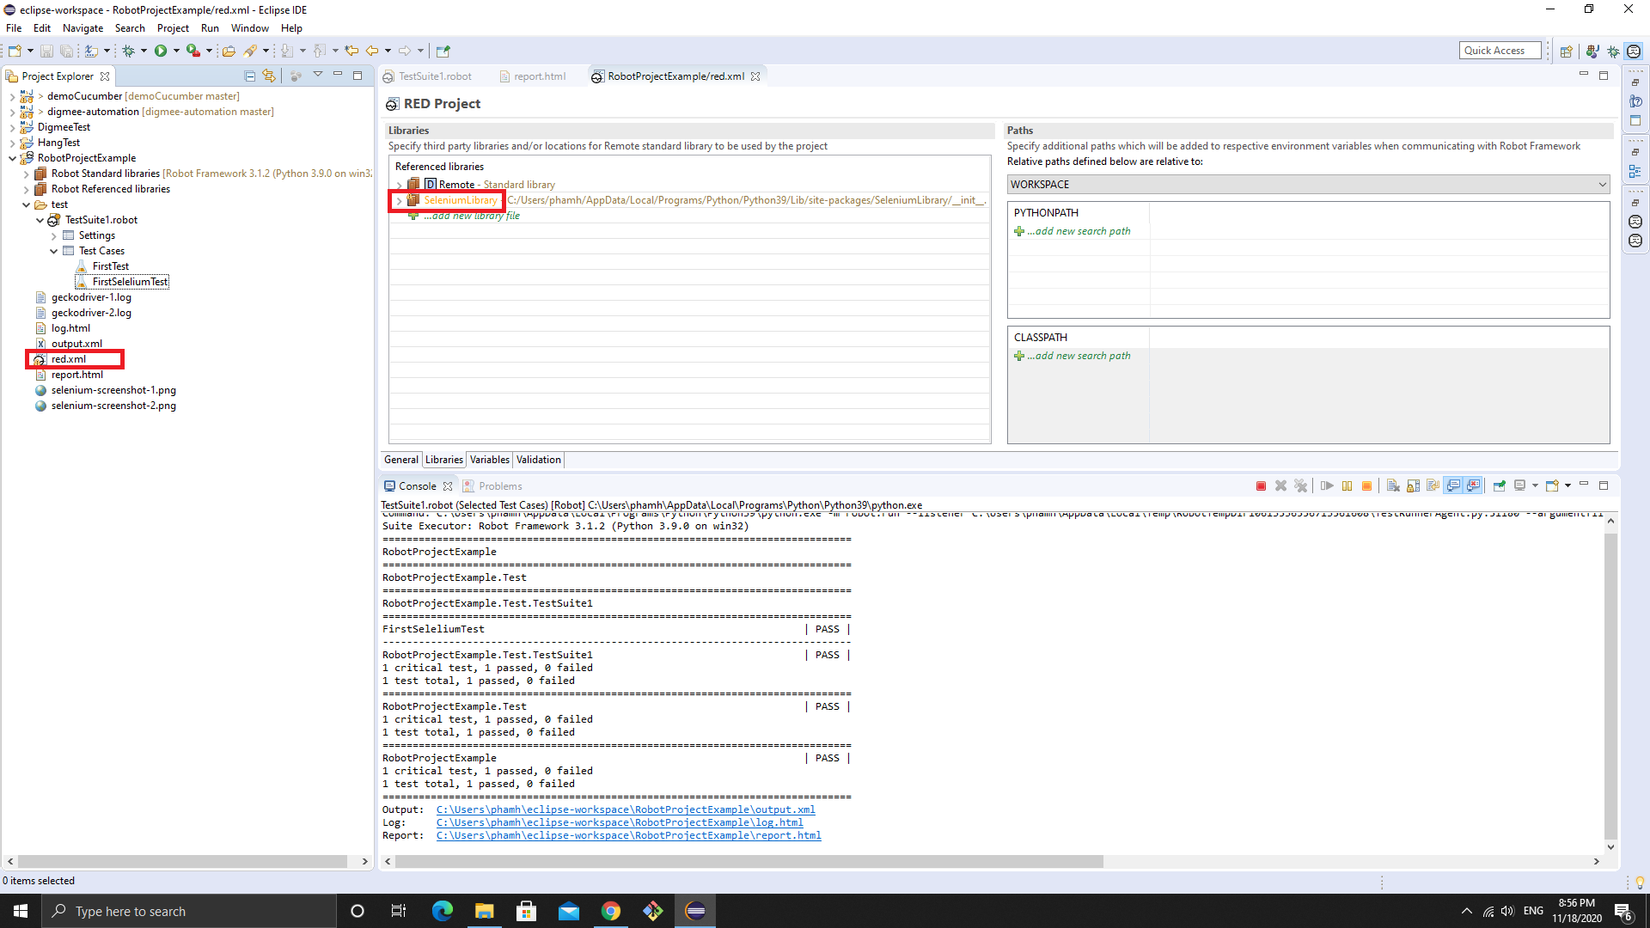The image size is (1650, 928).
Task: Switch to the report.html editor tab
Action: point(533,76)
